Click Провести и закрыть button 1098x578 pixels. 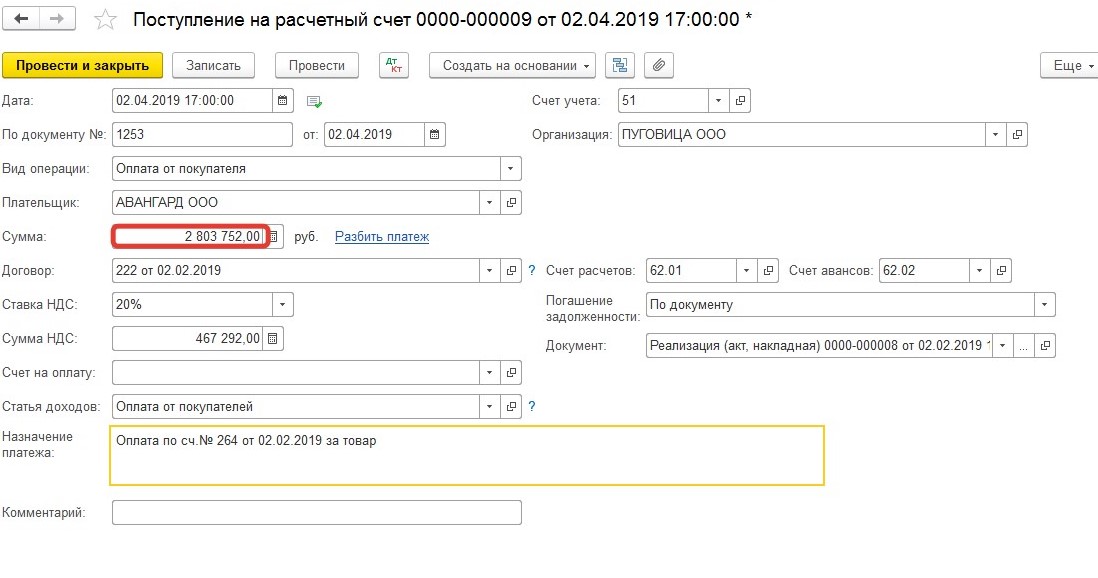point(82,65)
